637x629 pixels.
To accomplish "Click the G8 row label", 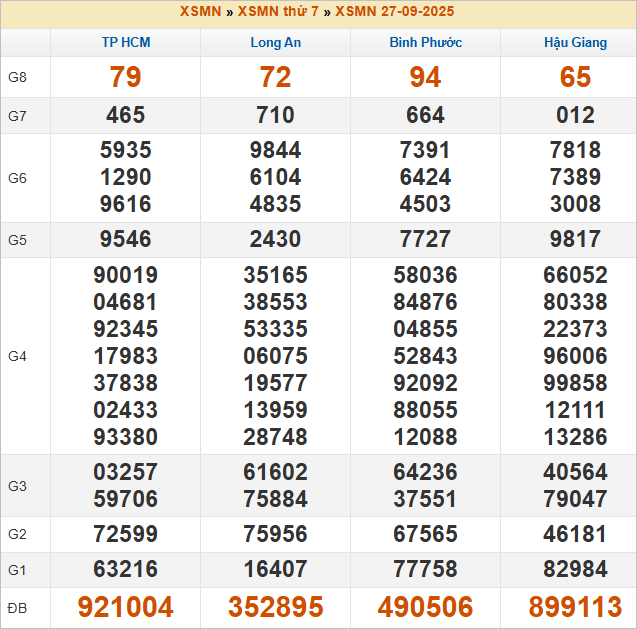I will click(17, 77).
